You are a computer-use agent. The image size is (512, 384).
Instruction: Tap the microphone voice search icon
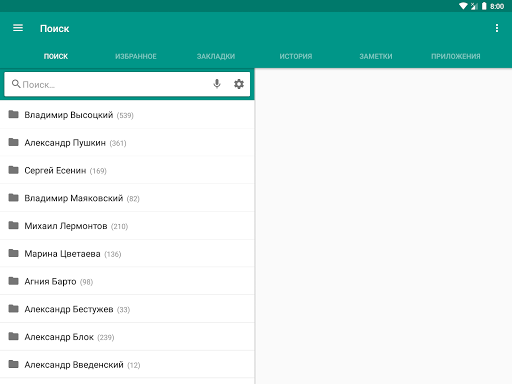click(217, 84)
